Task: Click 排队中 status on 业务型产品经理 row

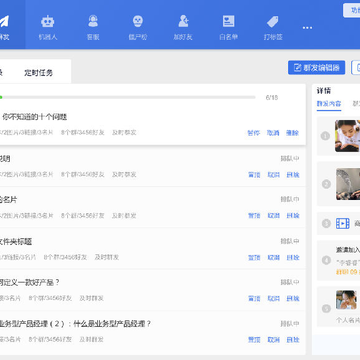Action: (x=290, y=323)
